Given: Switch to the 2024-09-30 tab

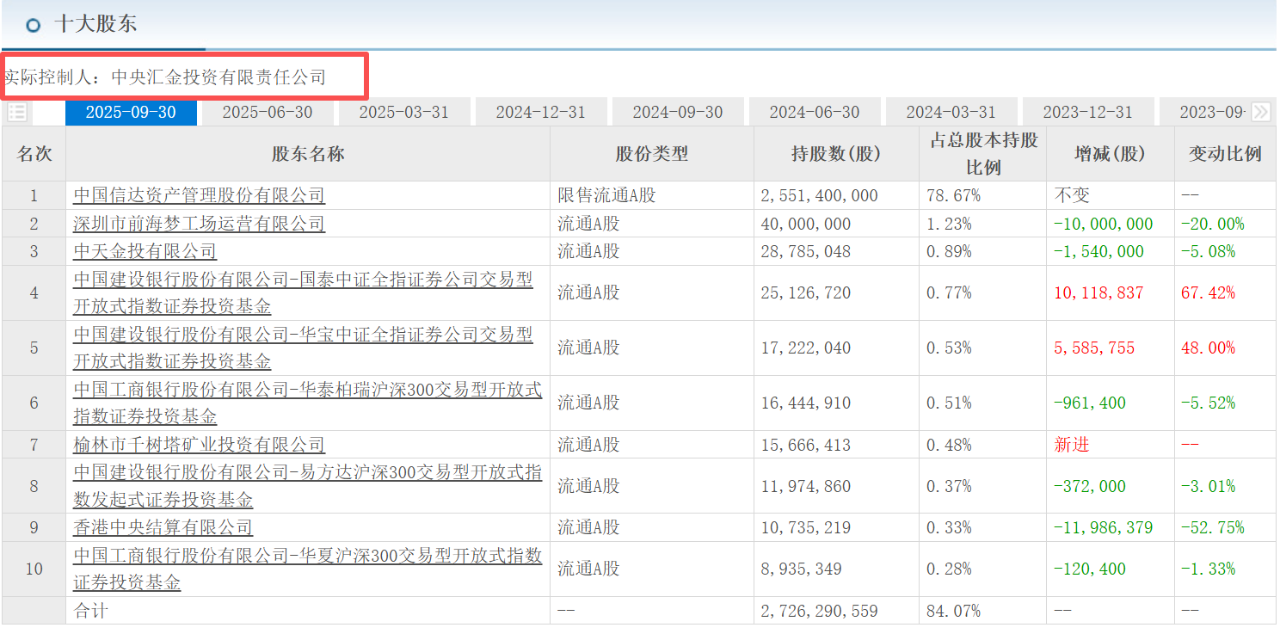Looking at the screenshot, I should 677,112.
